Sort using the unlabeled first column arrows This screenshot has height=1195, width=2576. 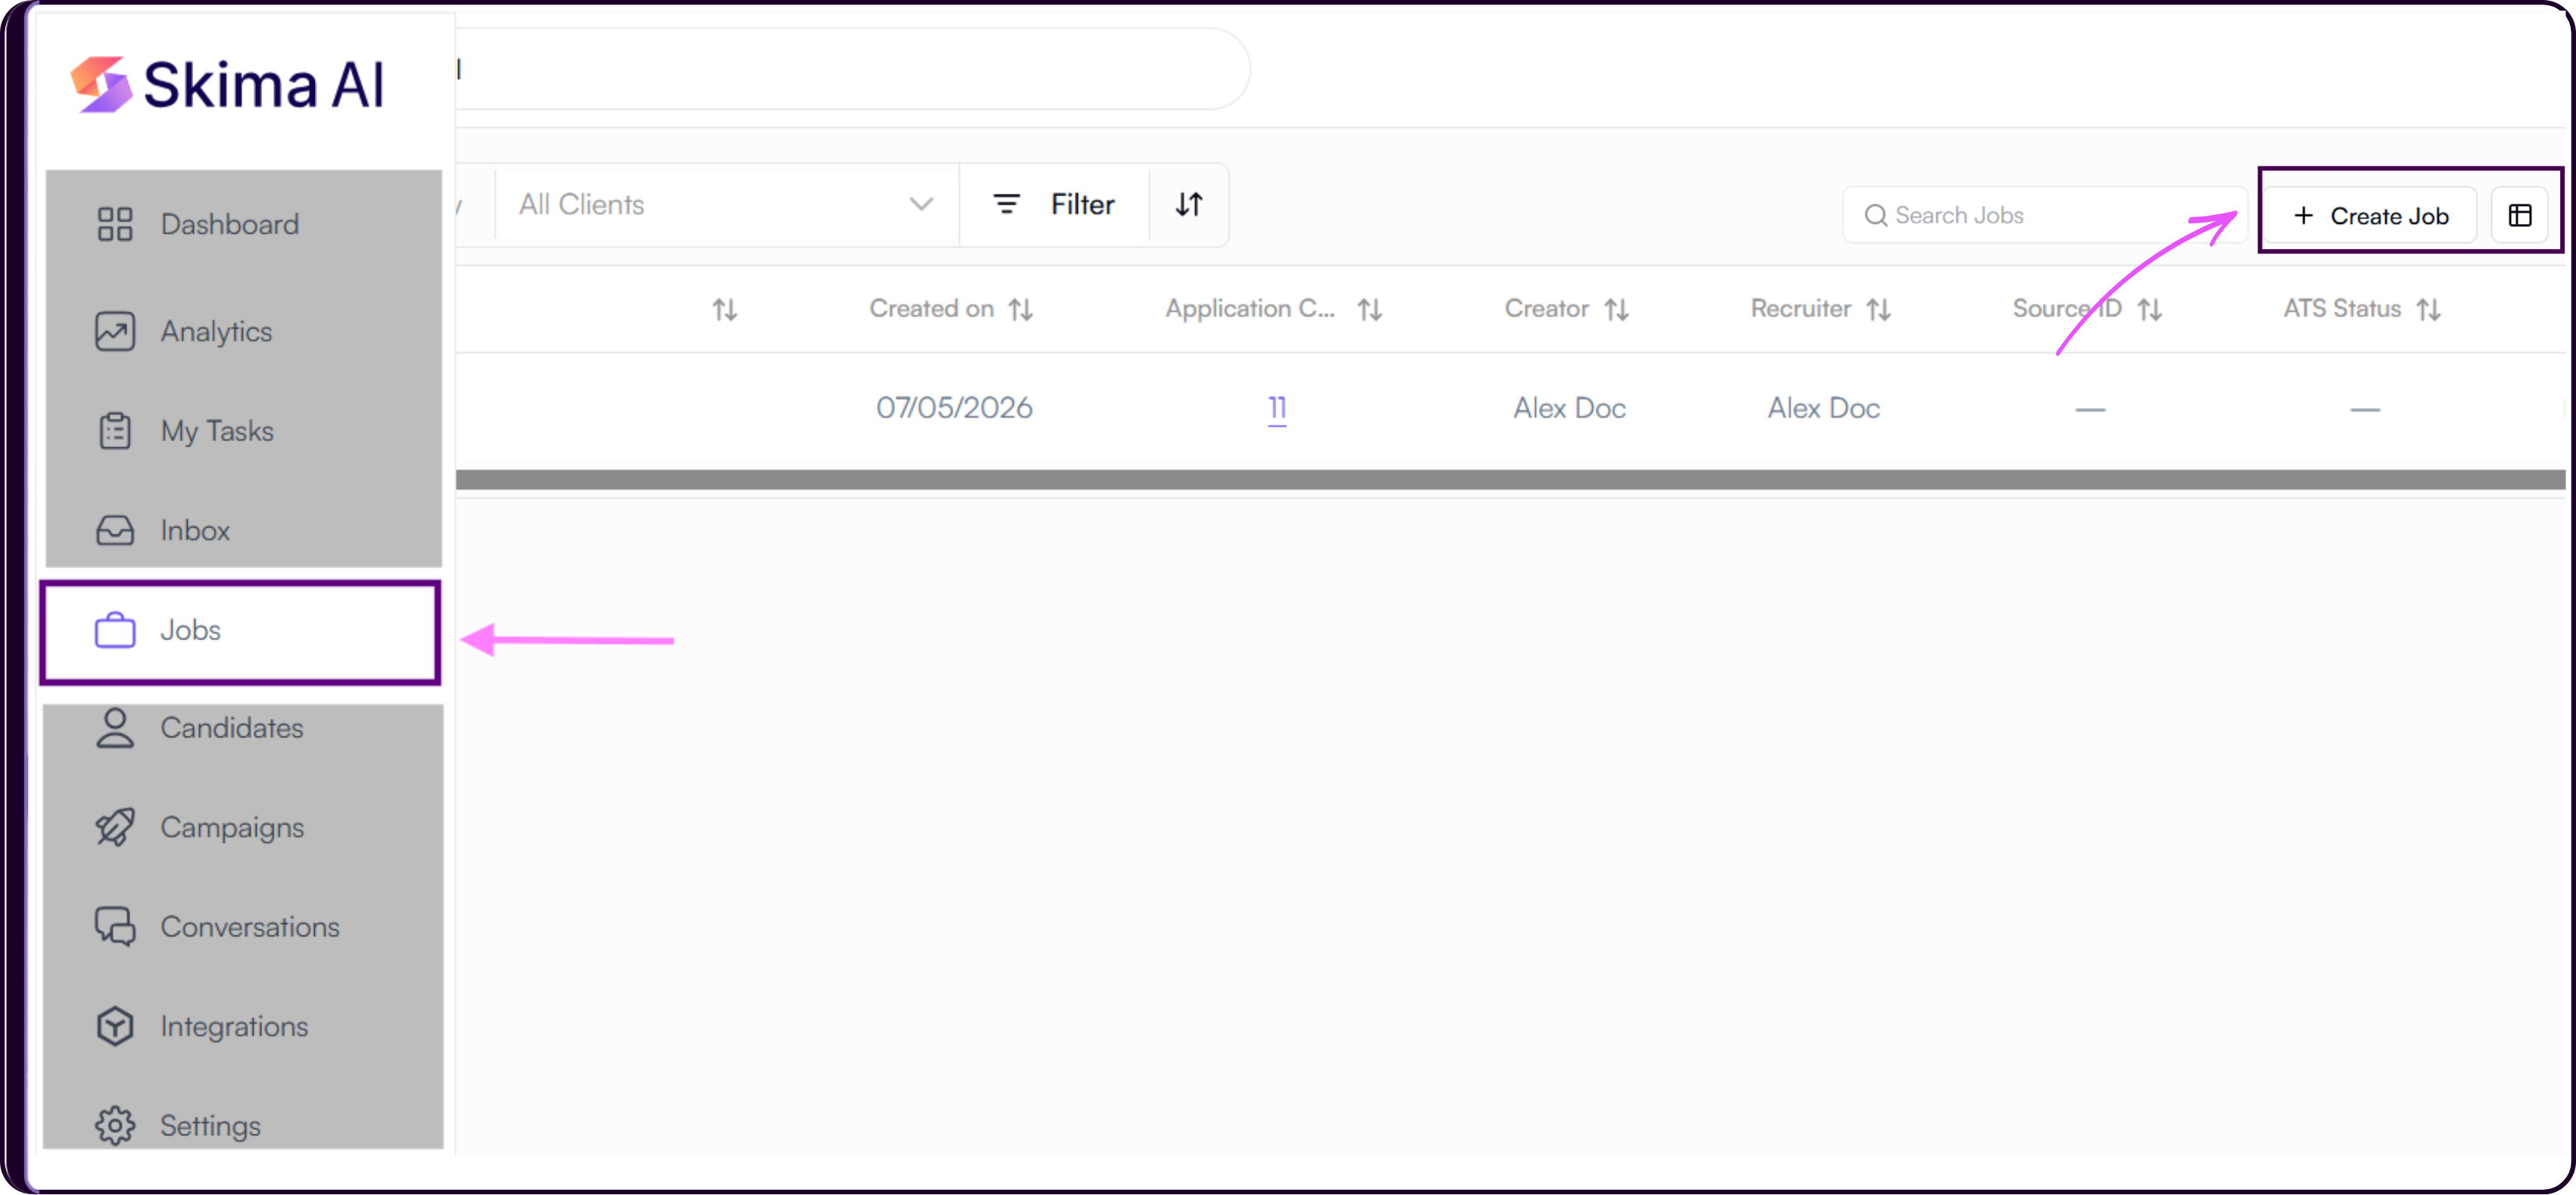725,310
